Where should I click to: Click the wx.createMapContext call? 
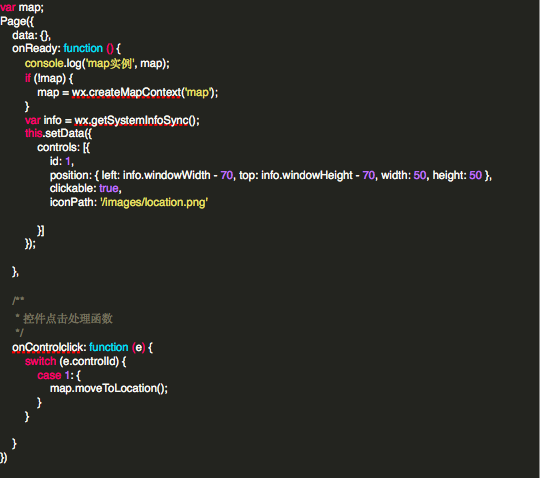[145, 92]
